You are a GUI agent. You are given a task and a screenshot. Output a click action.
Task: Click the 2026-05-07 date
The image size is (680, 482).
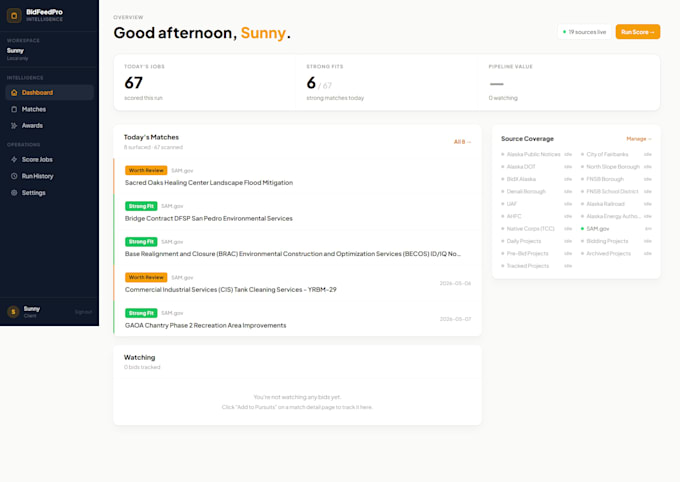pyautogui.click(x=455, y=319)
